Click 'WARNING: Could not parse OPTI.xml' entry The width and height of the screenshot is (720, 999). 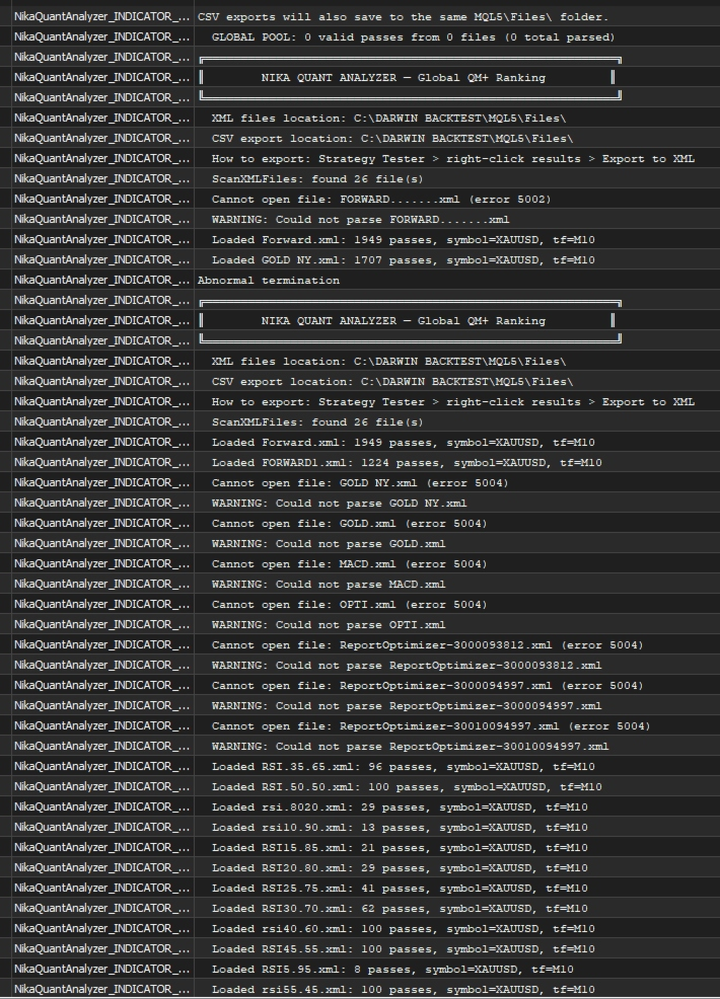(x=360, y=625)
